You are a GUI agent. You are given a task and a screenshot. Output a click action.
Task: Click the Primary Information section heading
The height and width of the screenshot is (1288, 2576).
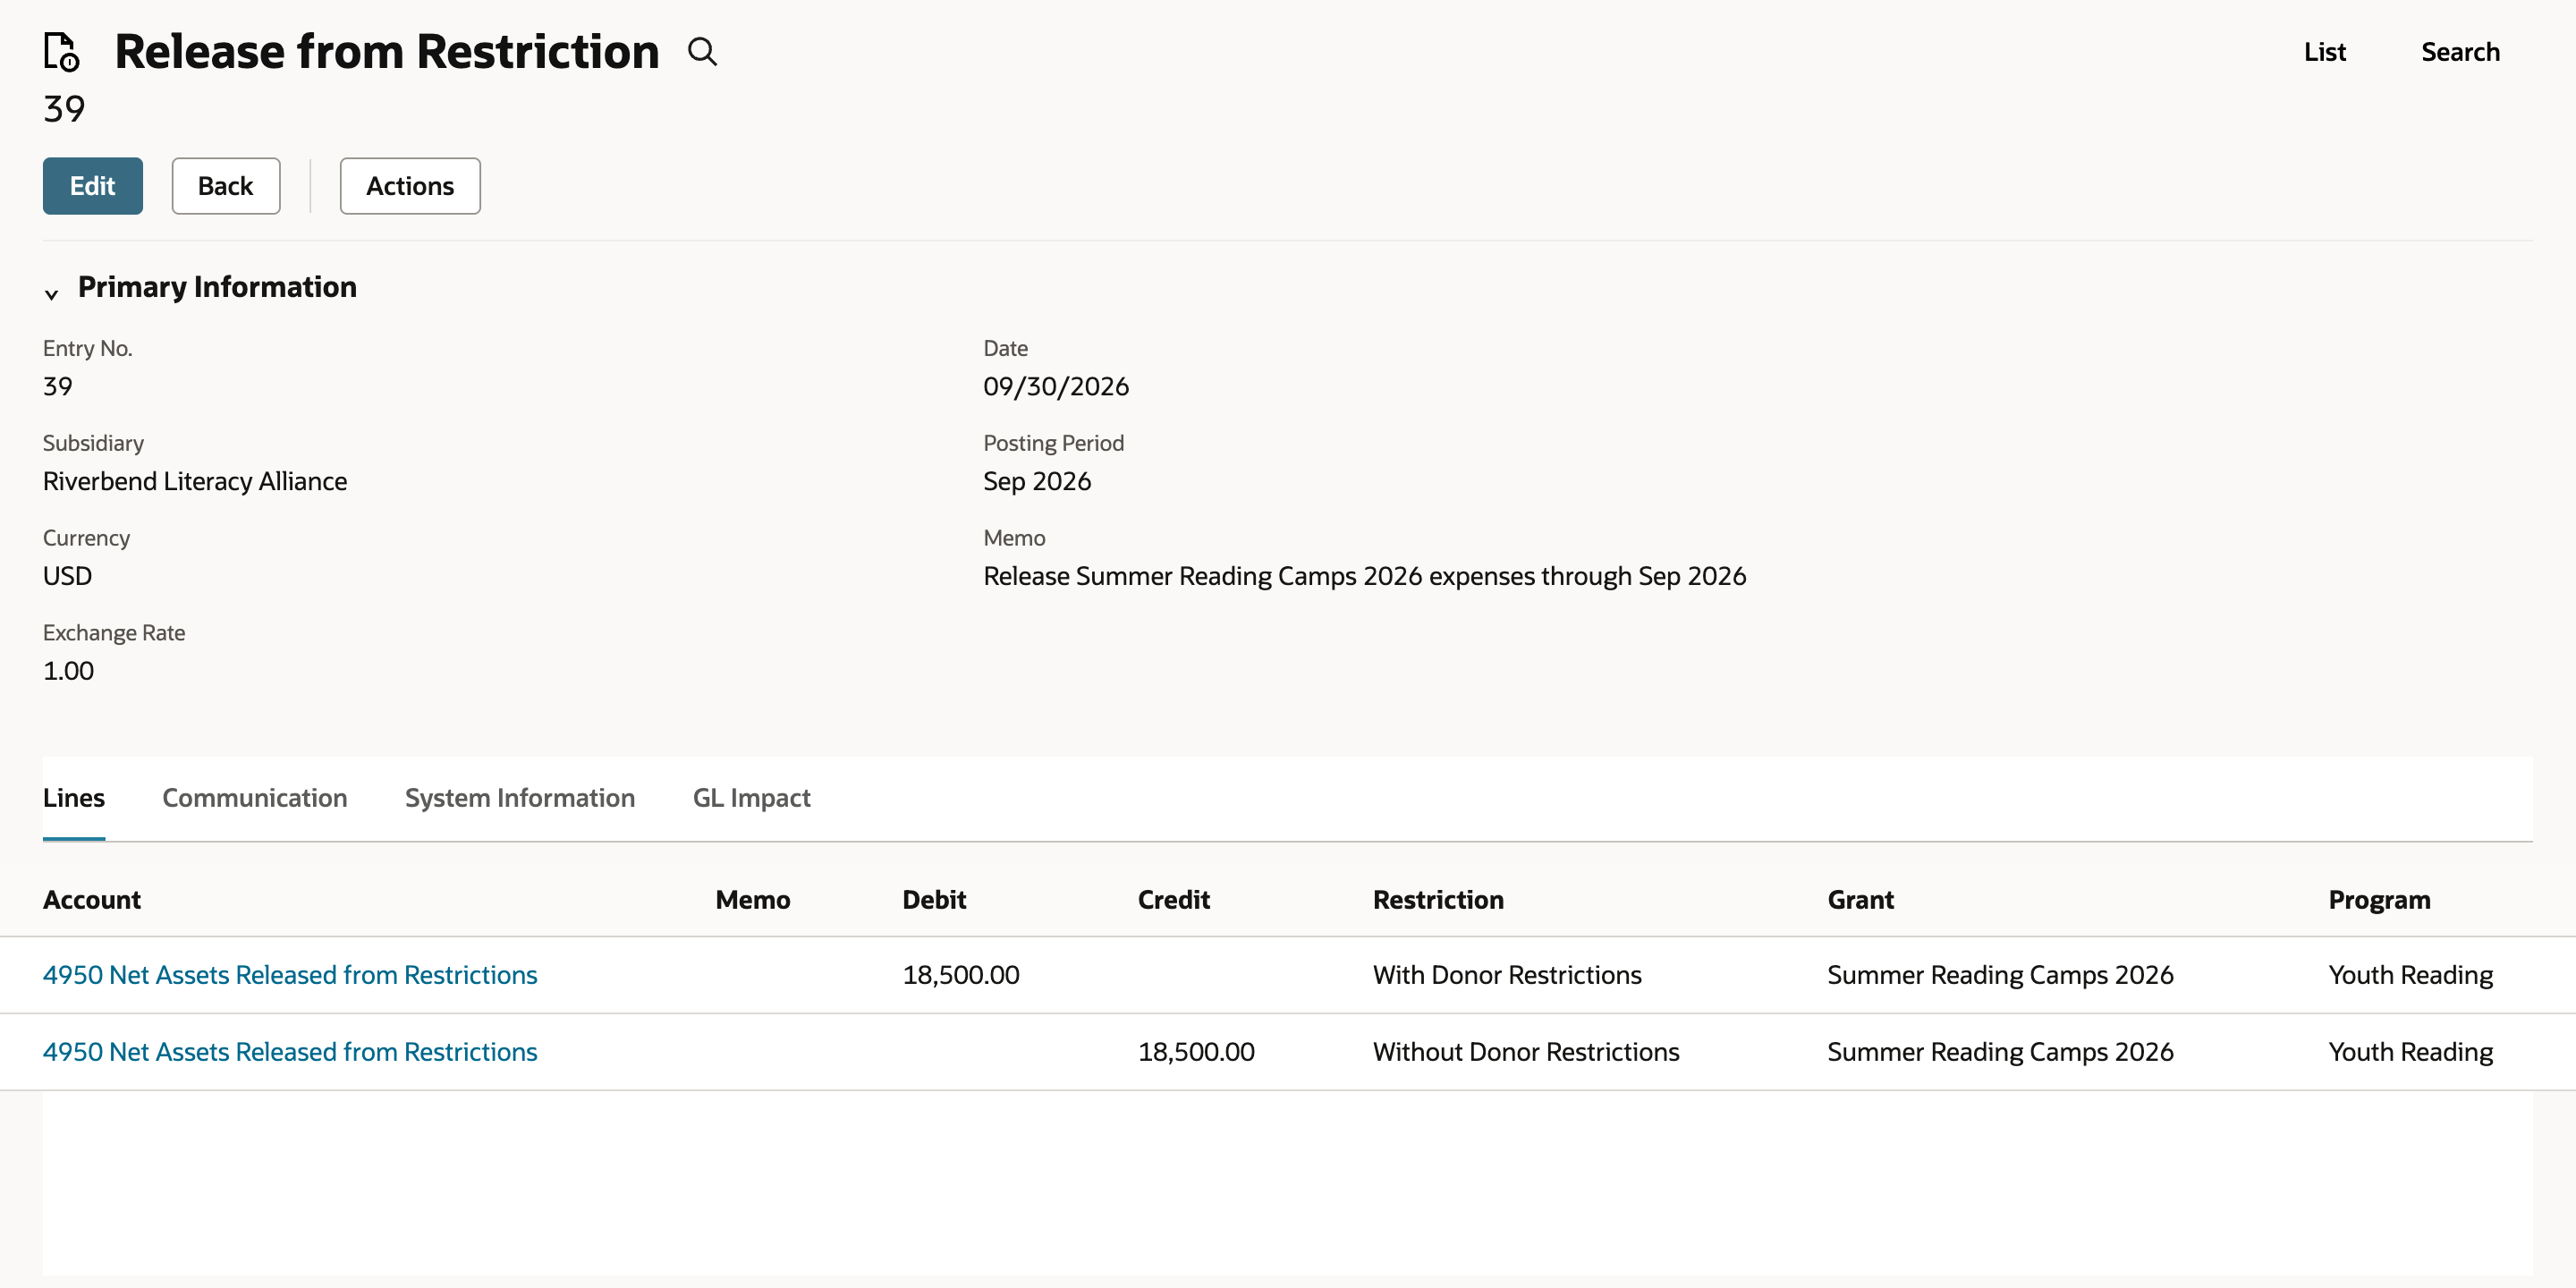pyautogui.click(x=217, y=287)
